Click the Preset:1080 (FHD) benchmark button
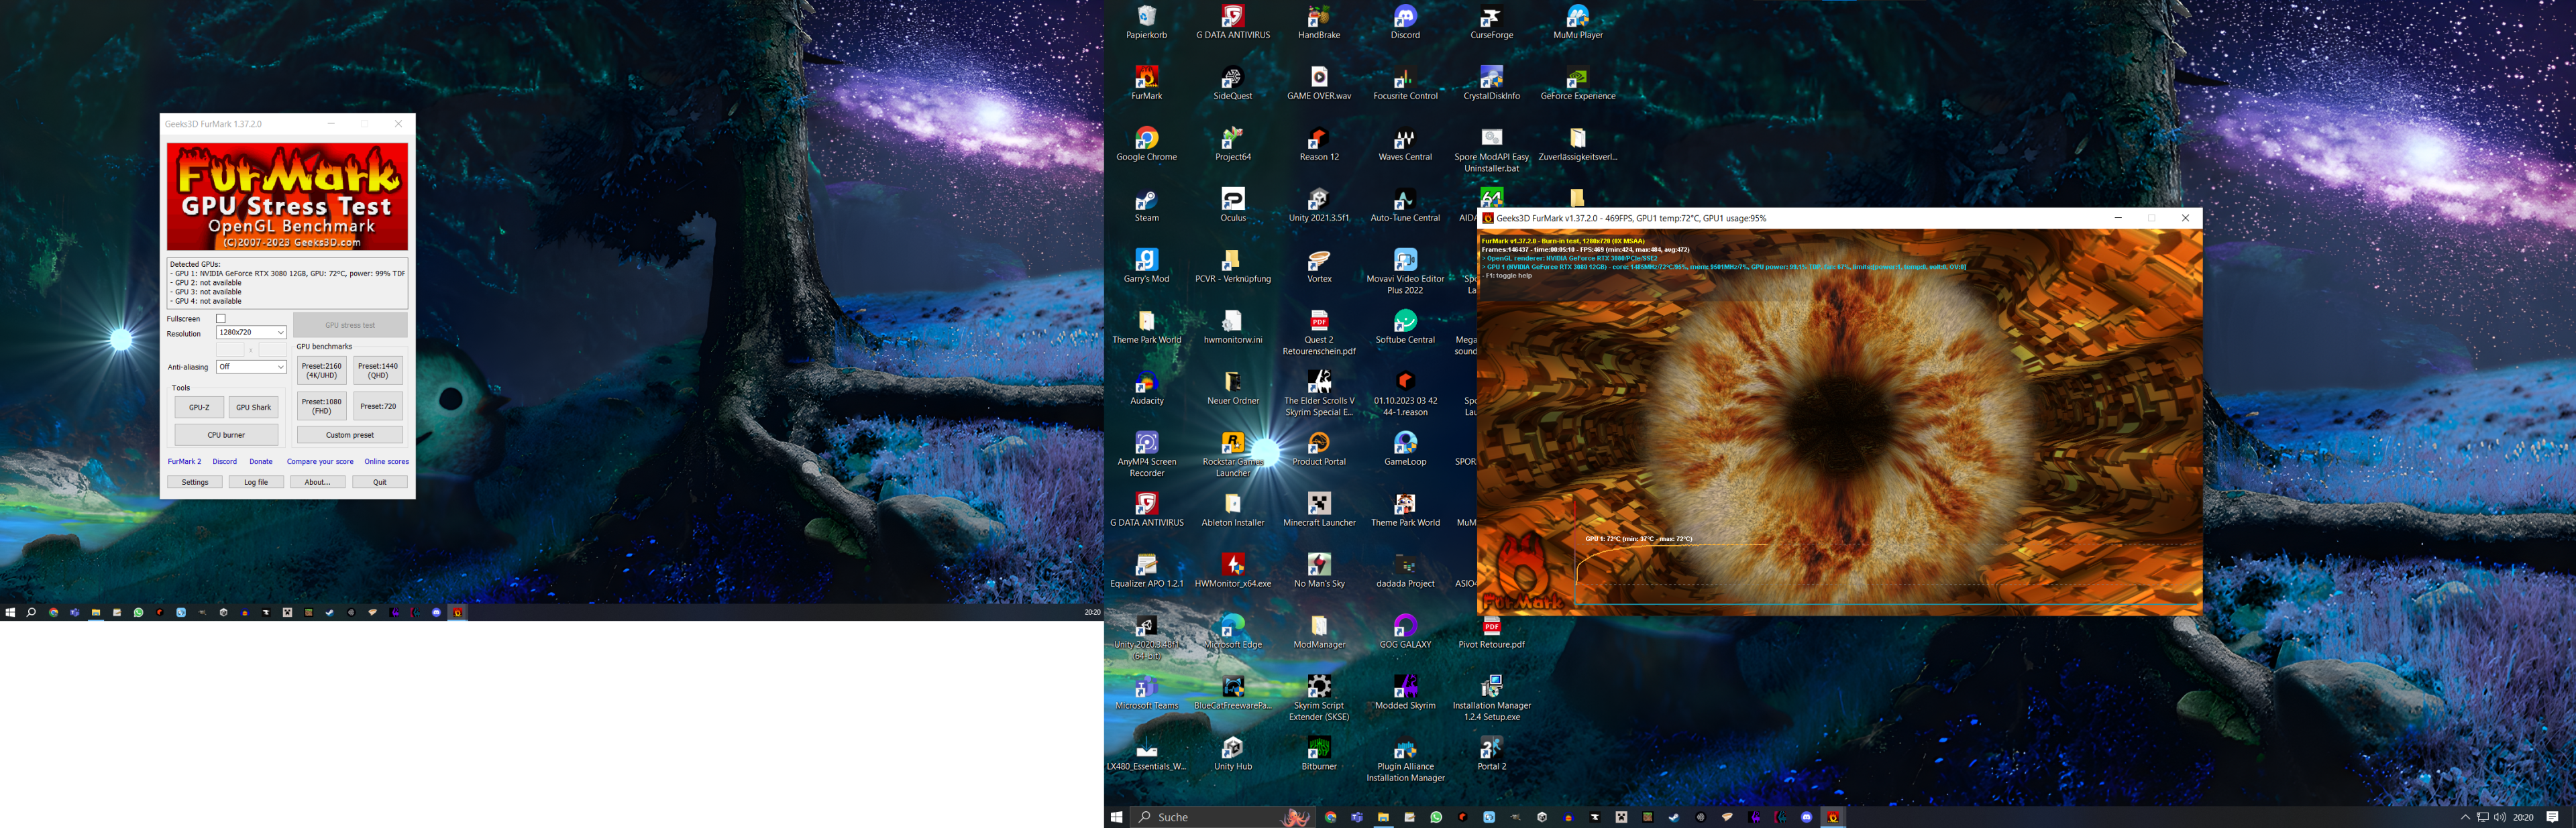 (x=321, y=406)
